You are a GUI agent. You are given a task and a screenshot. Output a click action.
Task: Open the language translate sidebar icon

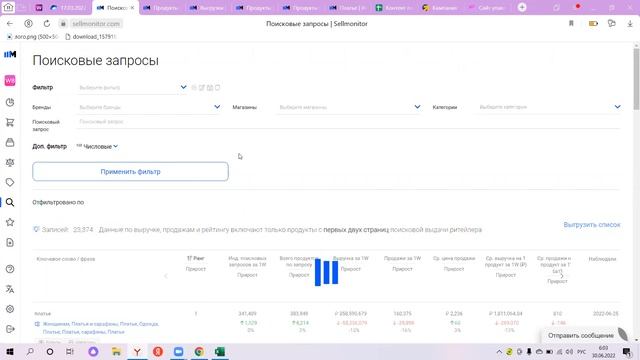pyautogui.click(x=10, y=289)
